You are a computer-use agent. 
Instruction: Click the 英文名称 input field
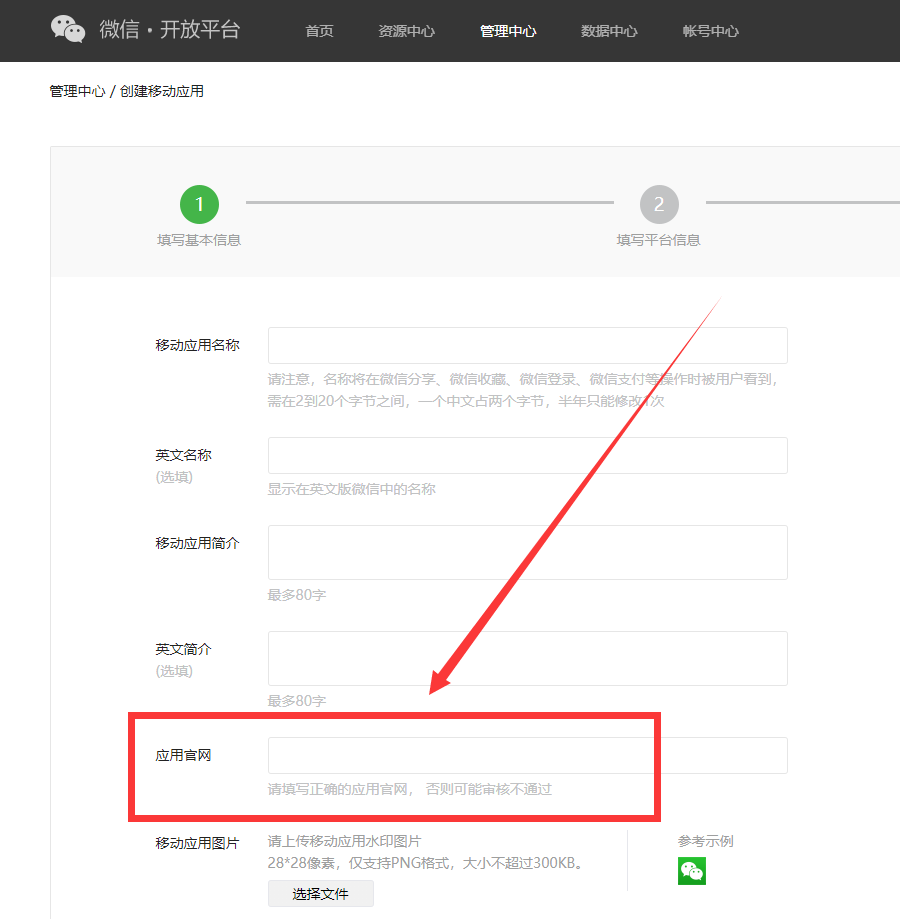point(526,455)
